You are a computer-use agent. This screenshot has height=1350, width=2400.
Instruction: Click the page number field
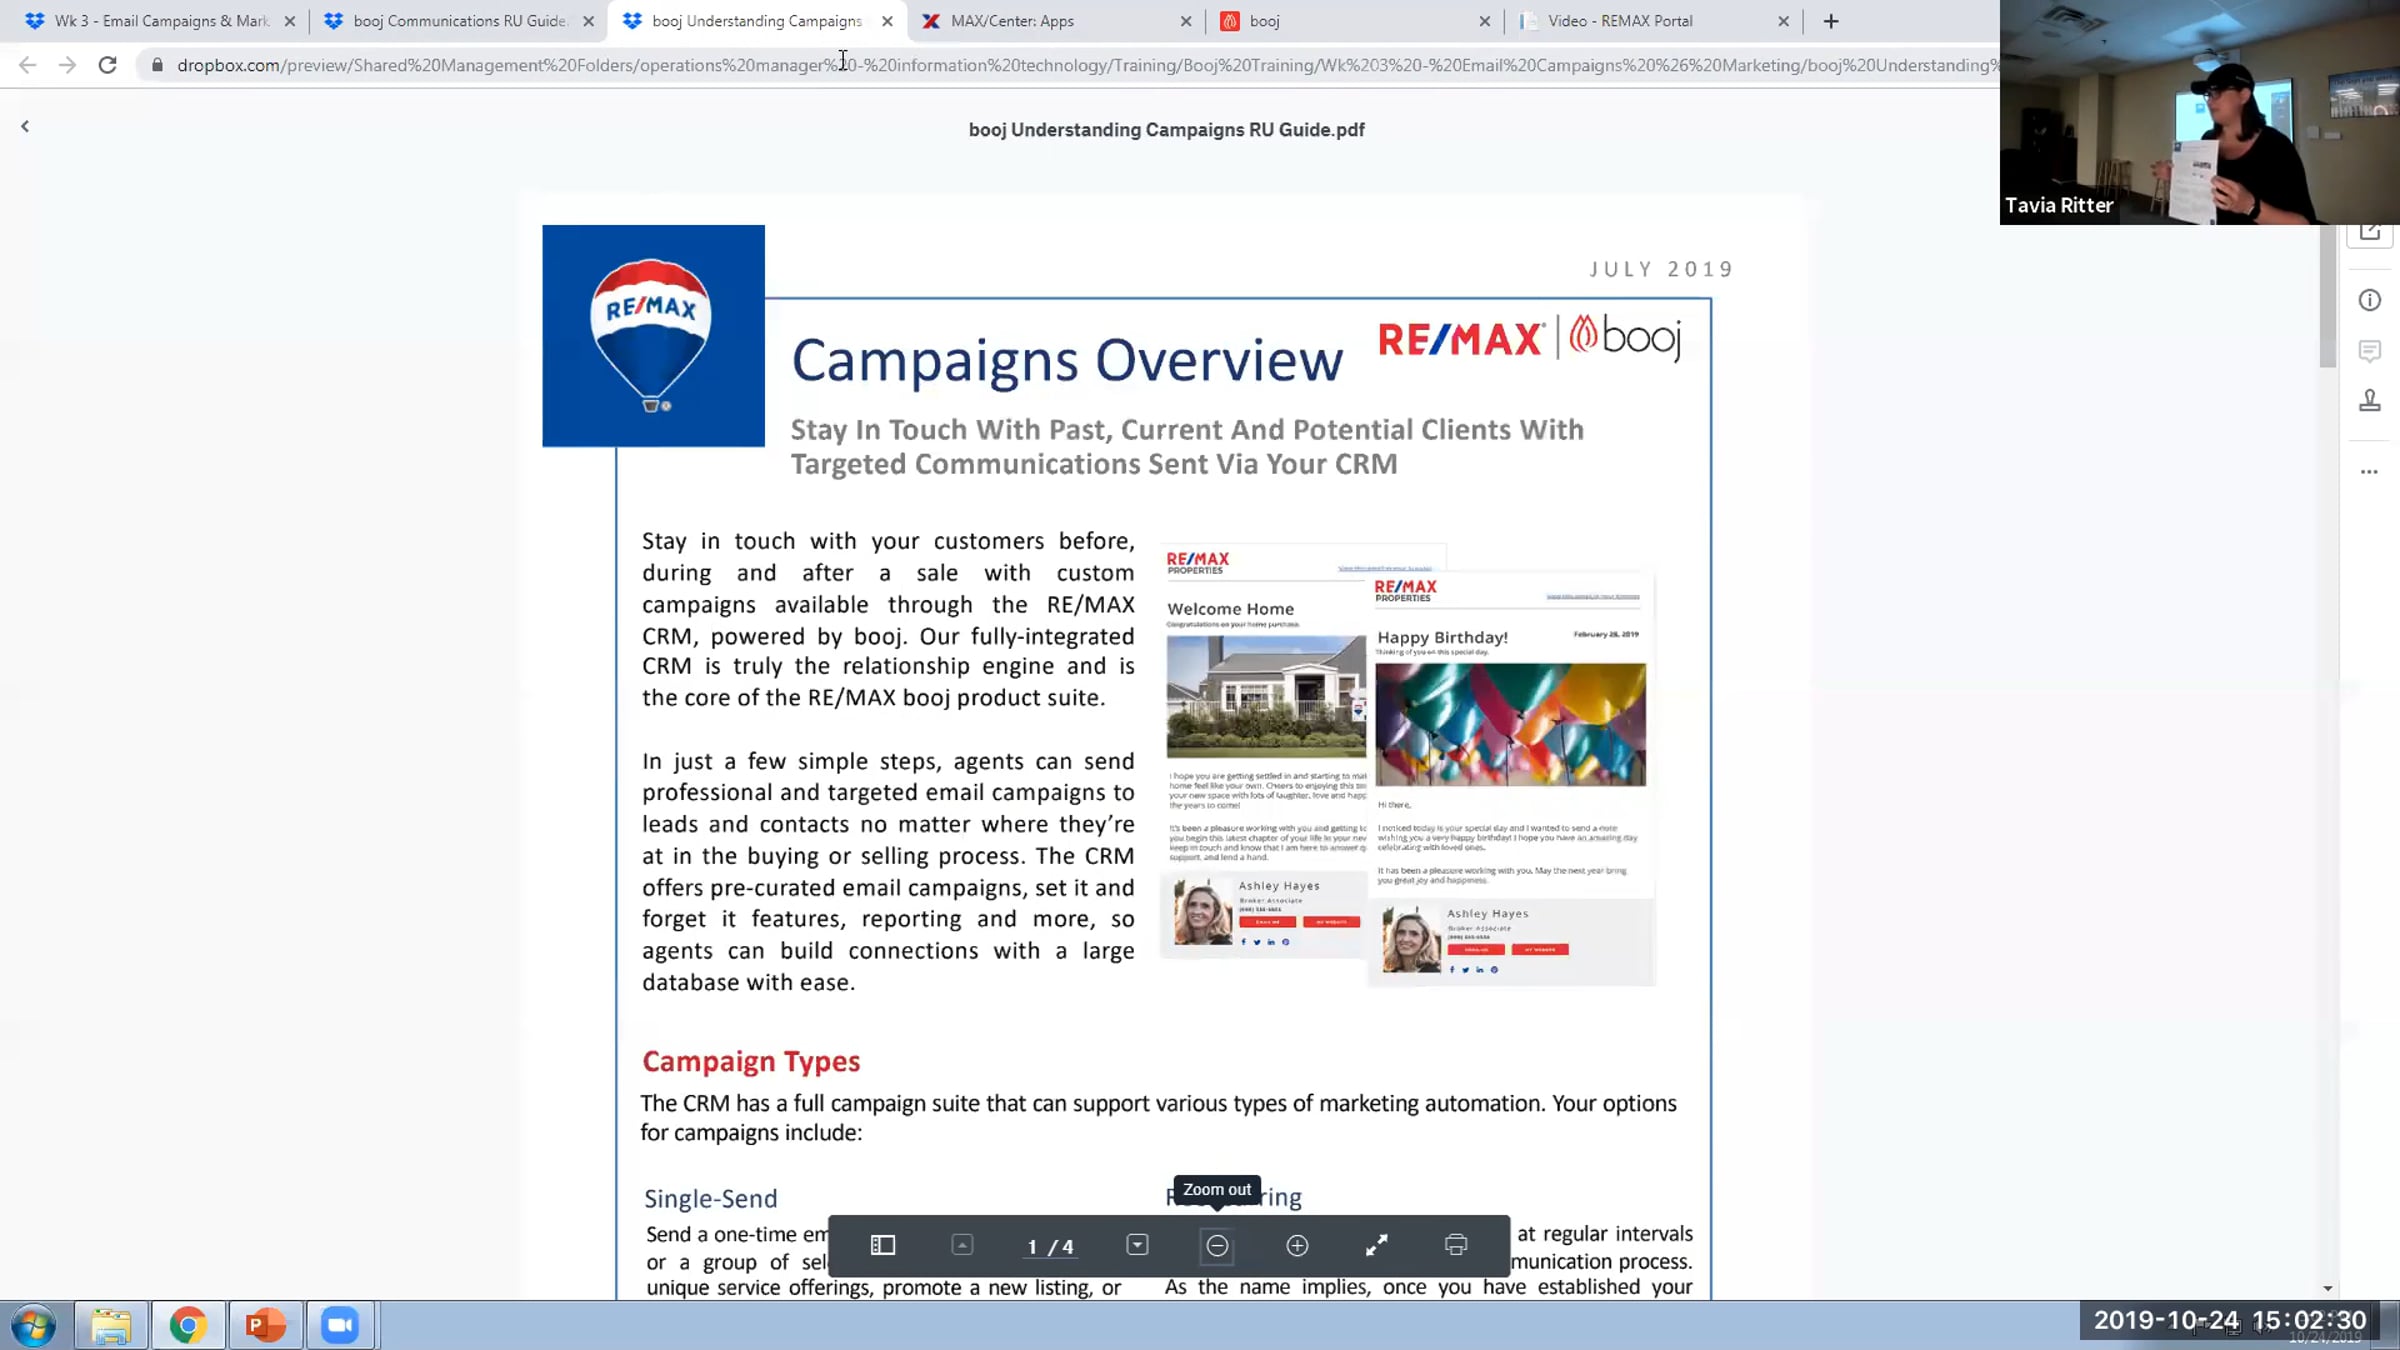[1034, 1246]
